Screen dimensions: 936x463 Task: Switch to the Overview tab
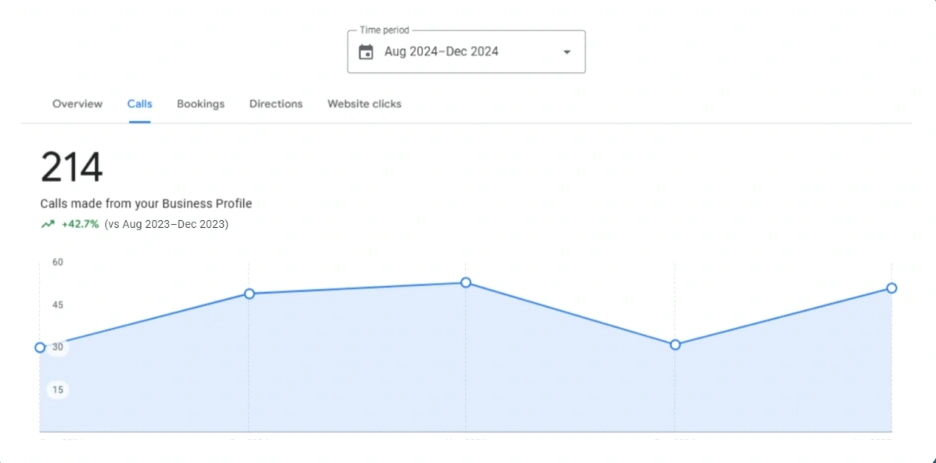pos(78,104)
